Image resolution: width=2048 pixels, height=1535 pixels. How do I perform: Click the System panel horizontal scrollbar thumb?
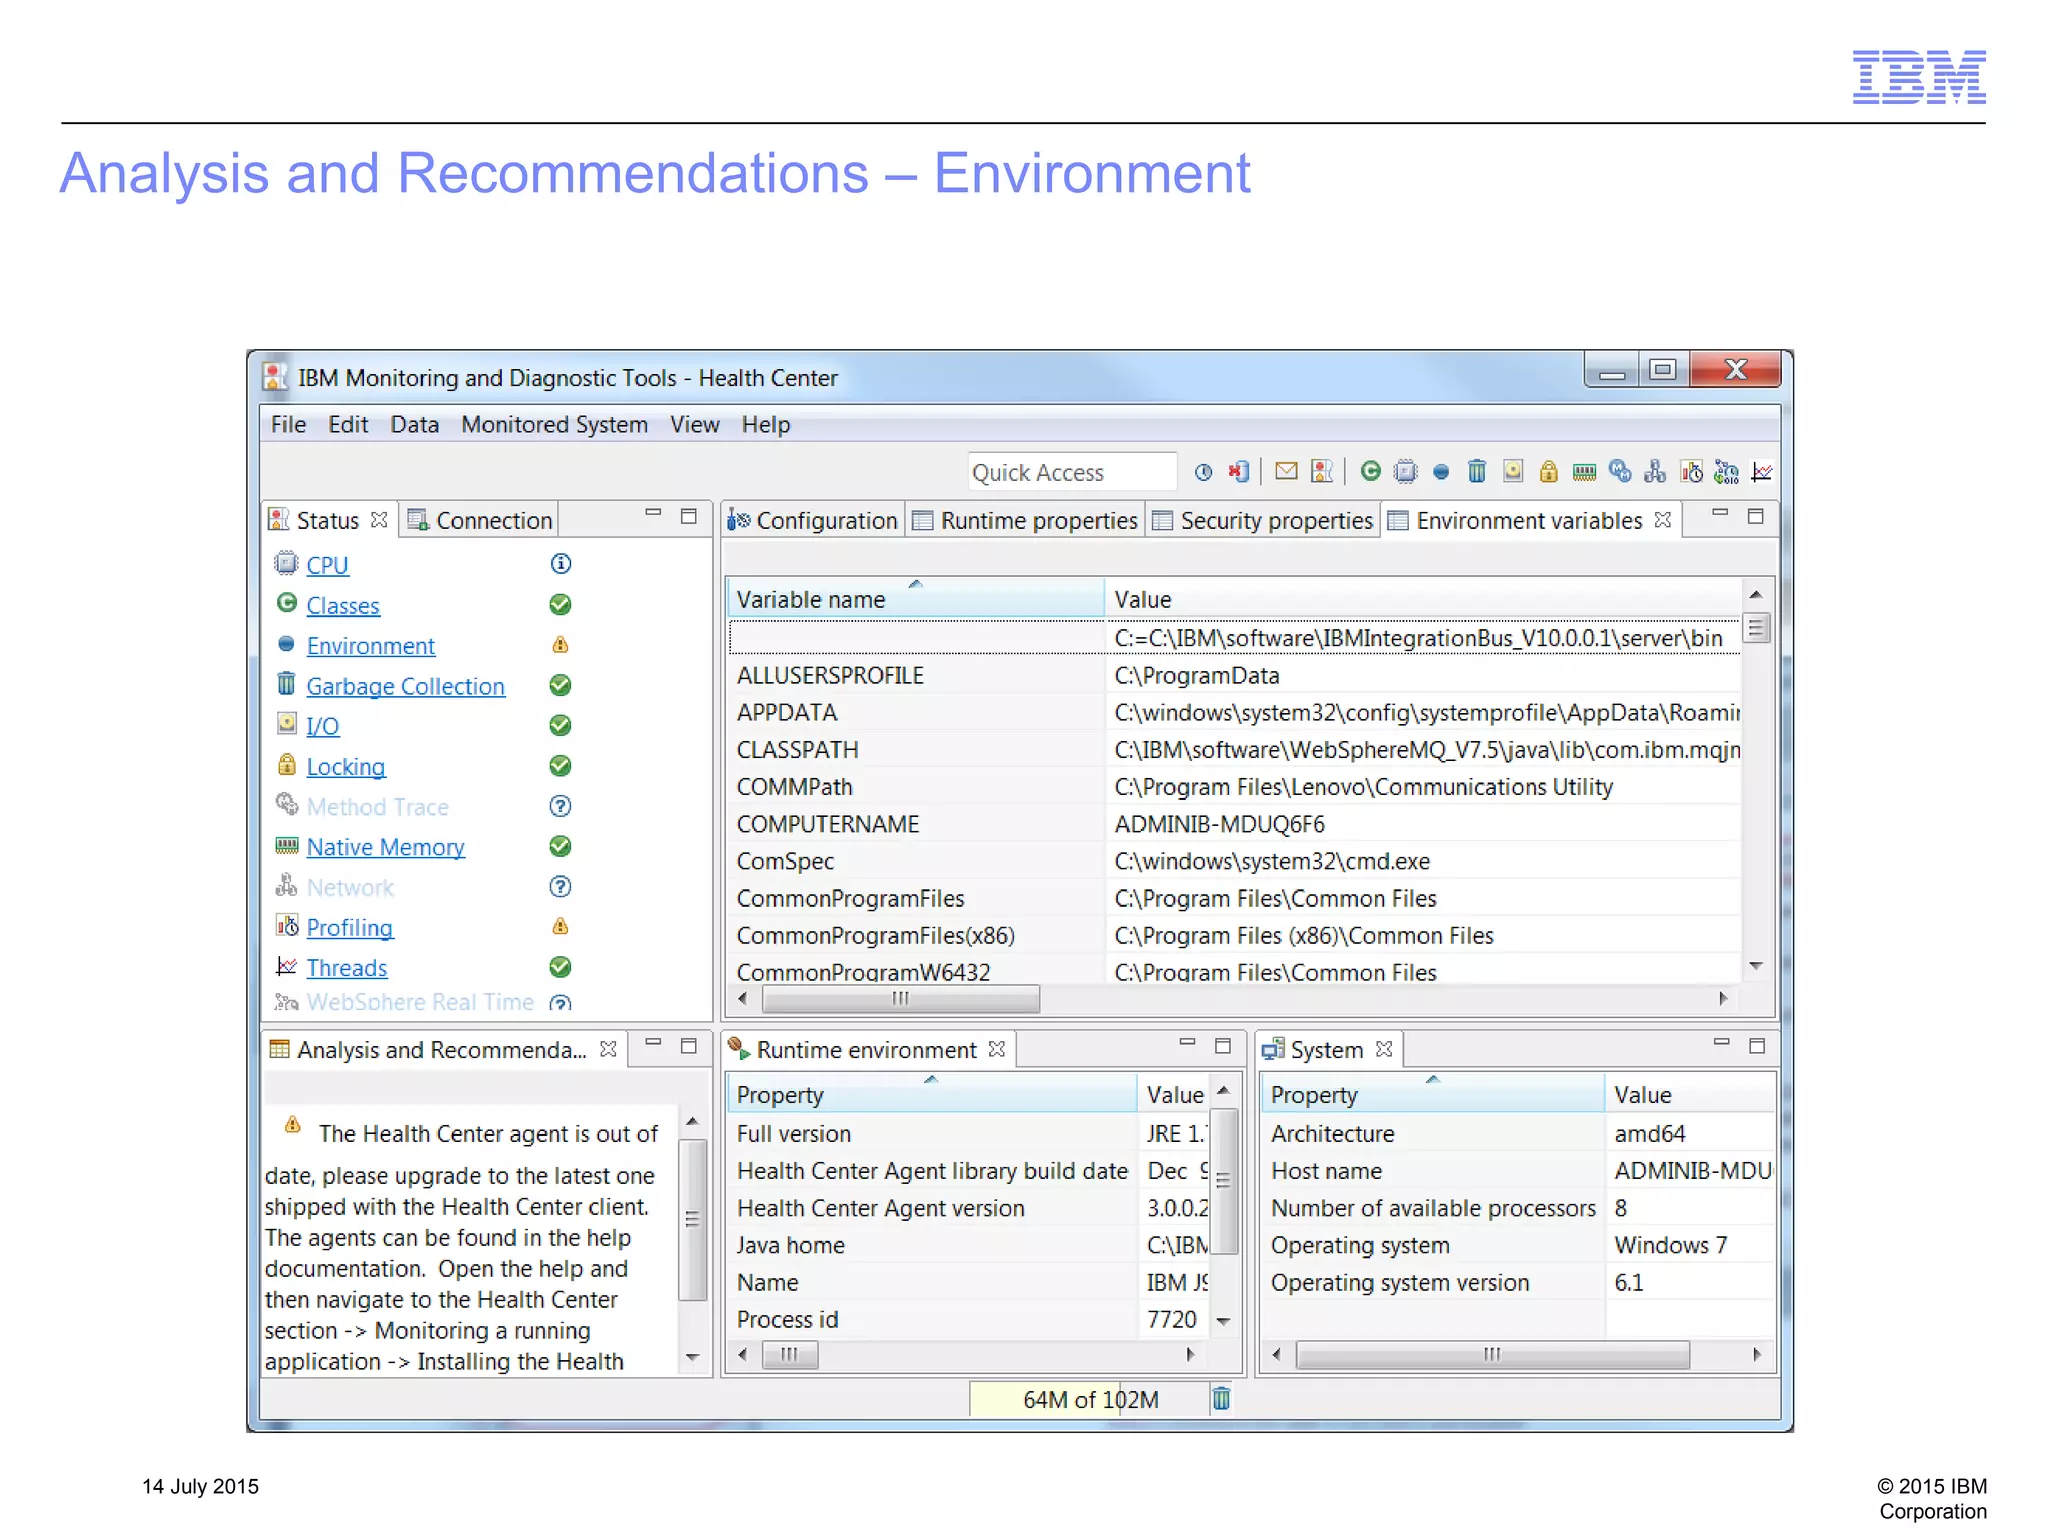pos(1492,1355)
